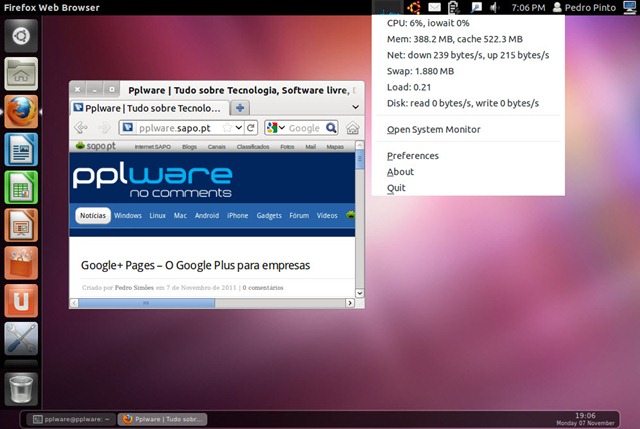Image resolution: width=640 pixels, height=429 pixels.
Task: Expand the list all tabs arrow
Action: point(356,107)
